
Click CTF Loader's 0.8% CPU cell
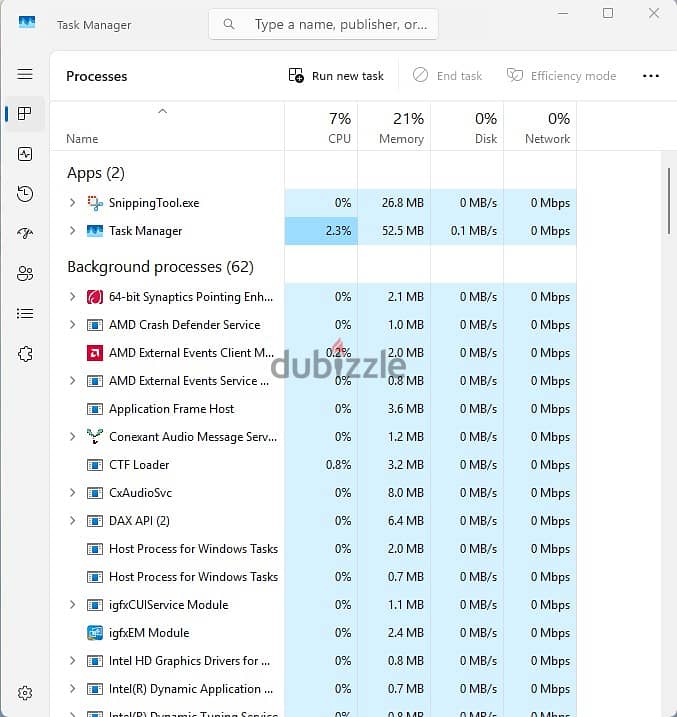321,465
